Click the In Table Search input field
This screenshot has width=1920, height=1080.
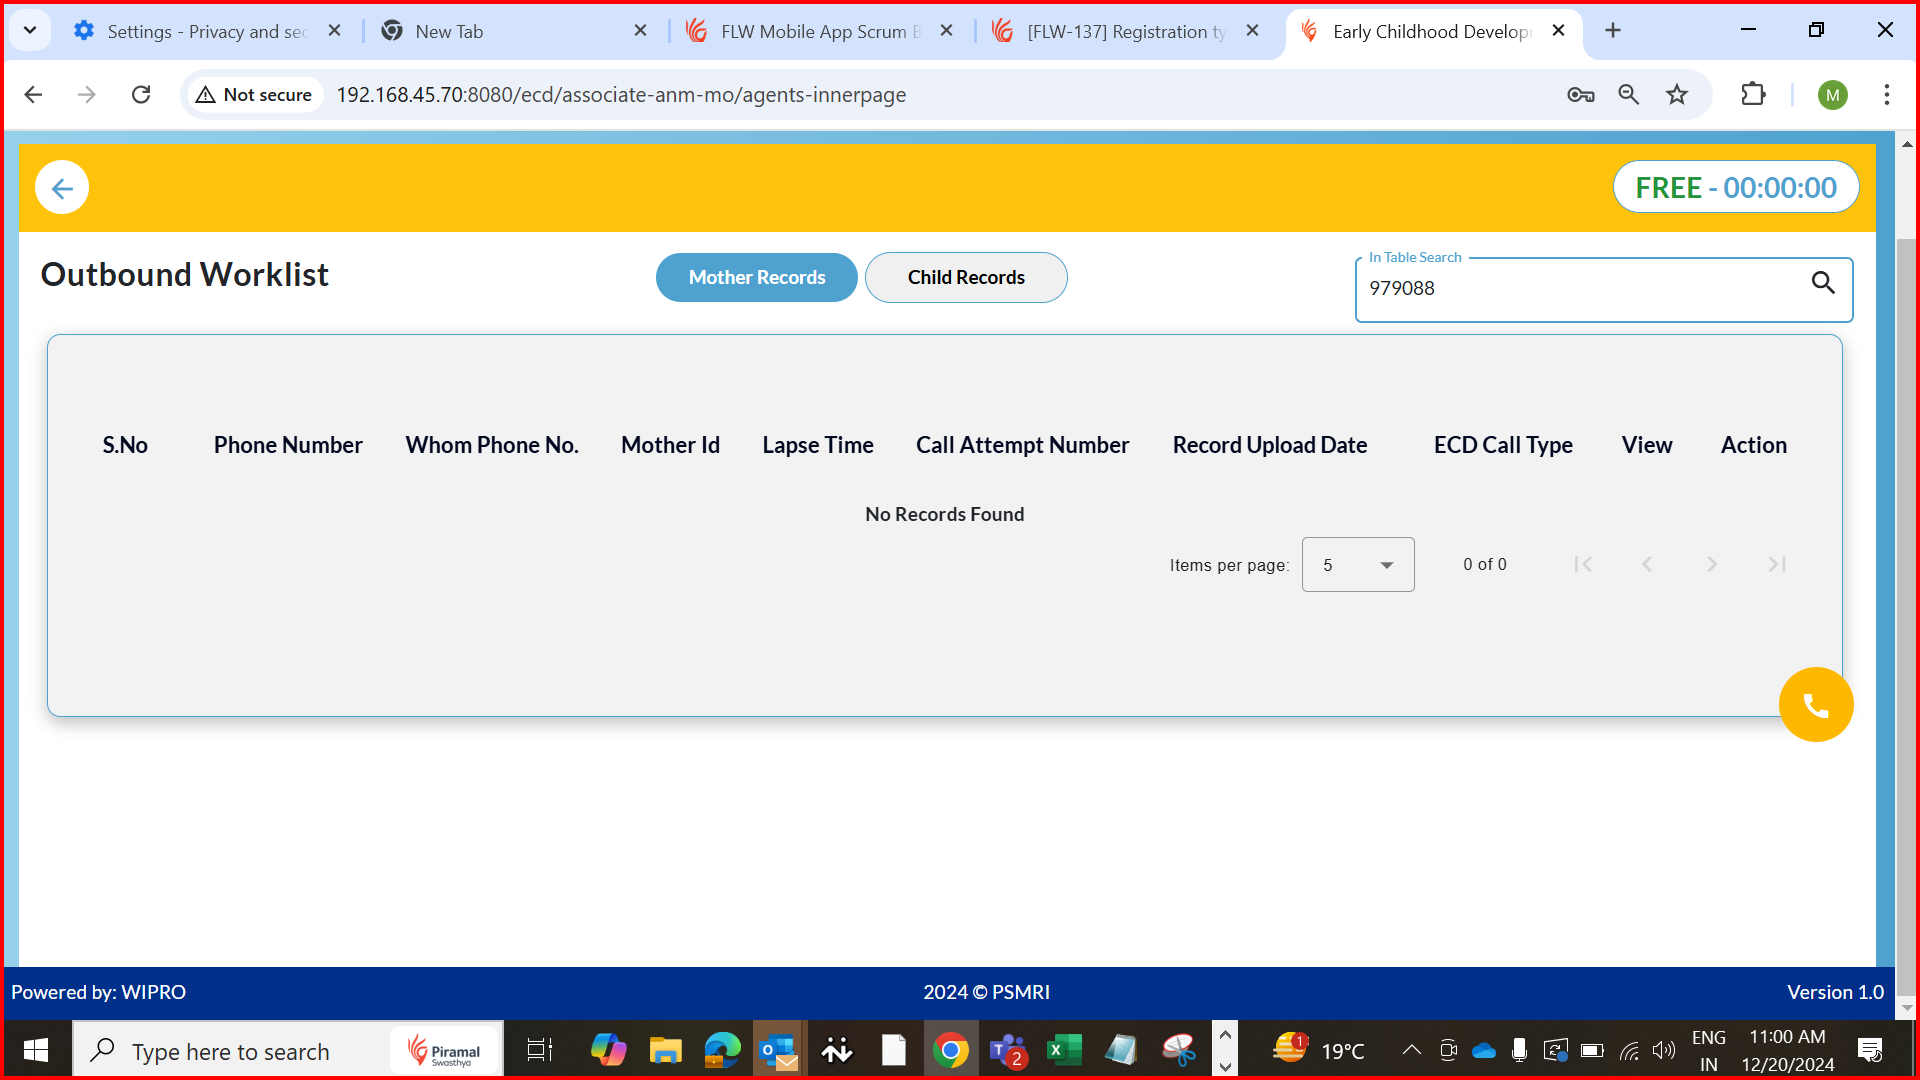tap(1580, 289)
